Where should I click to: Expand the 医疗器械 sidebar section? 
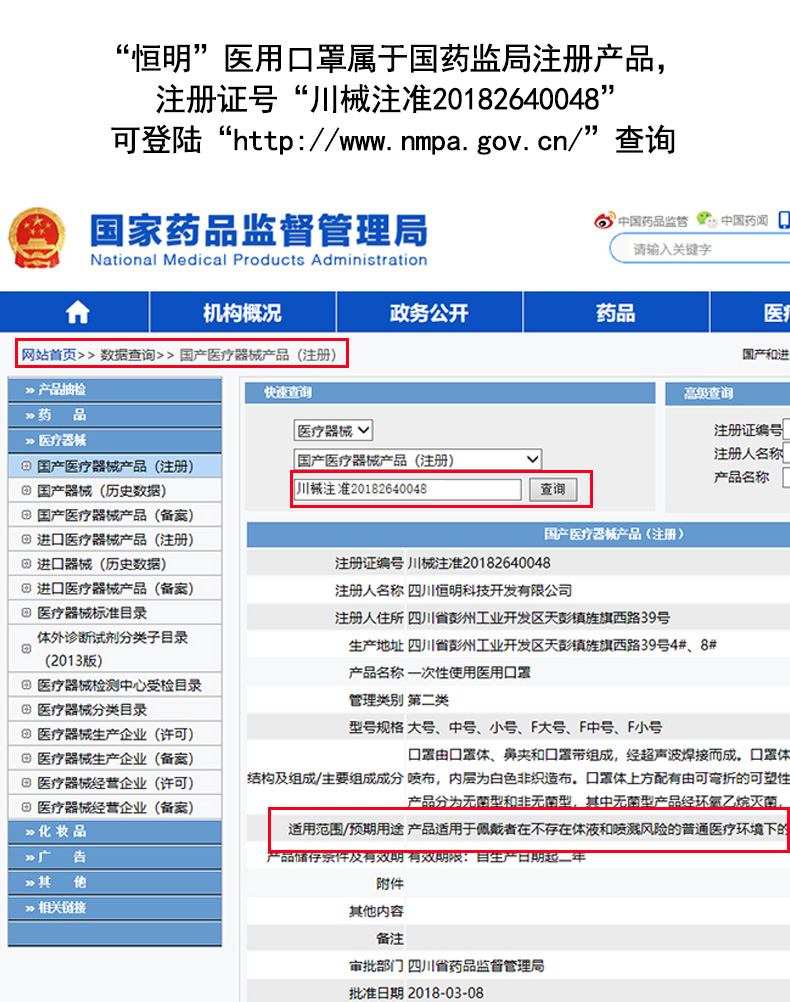[115, 441]
